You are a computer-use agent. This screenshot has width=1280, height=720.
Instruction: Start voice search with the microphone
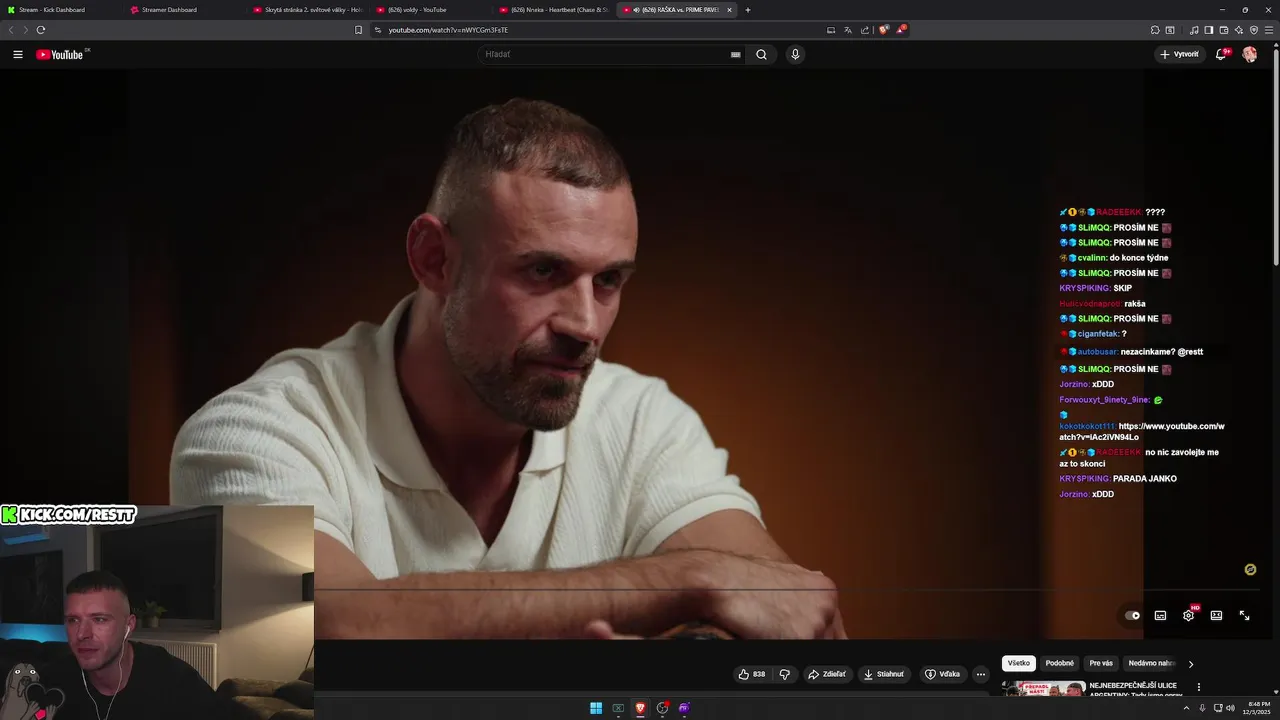(795, 54)
